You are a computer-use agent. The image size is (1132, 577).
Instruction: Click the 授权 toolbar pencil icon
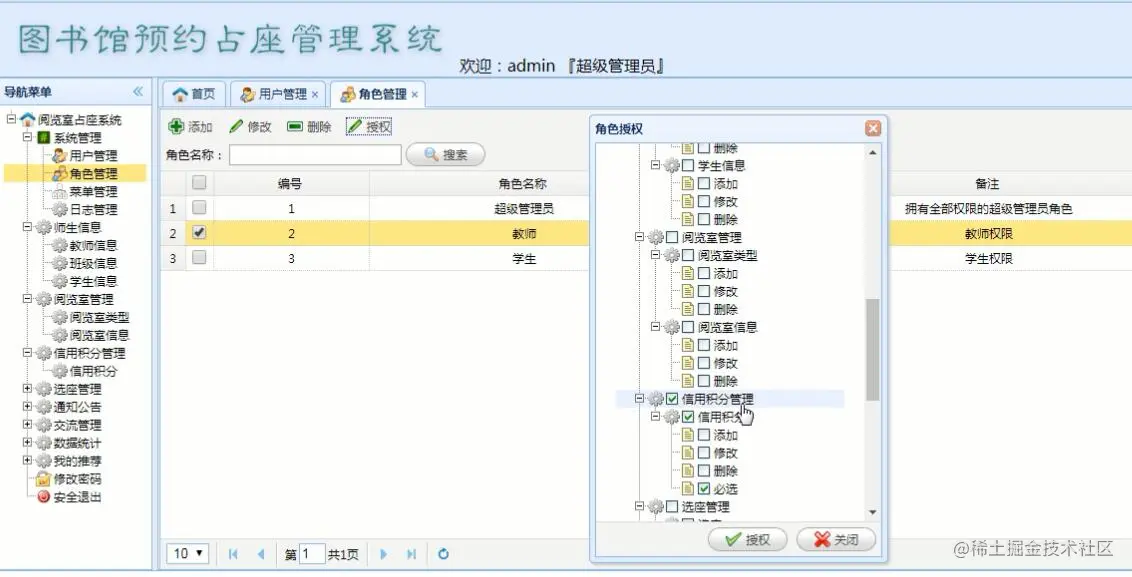354,126
